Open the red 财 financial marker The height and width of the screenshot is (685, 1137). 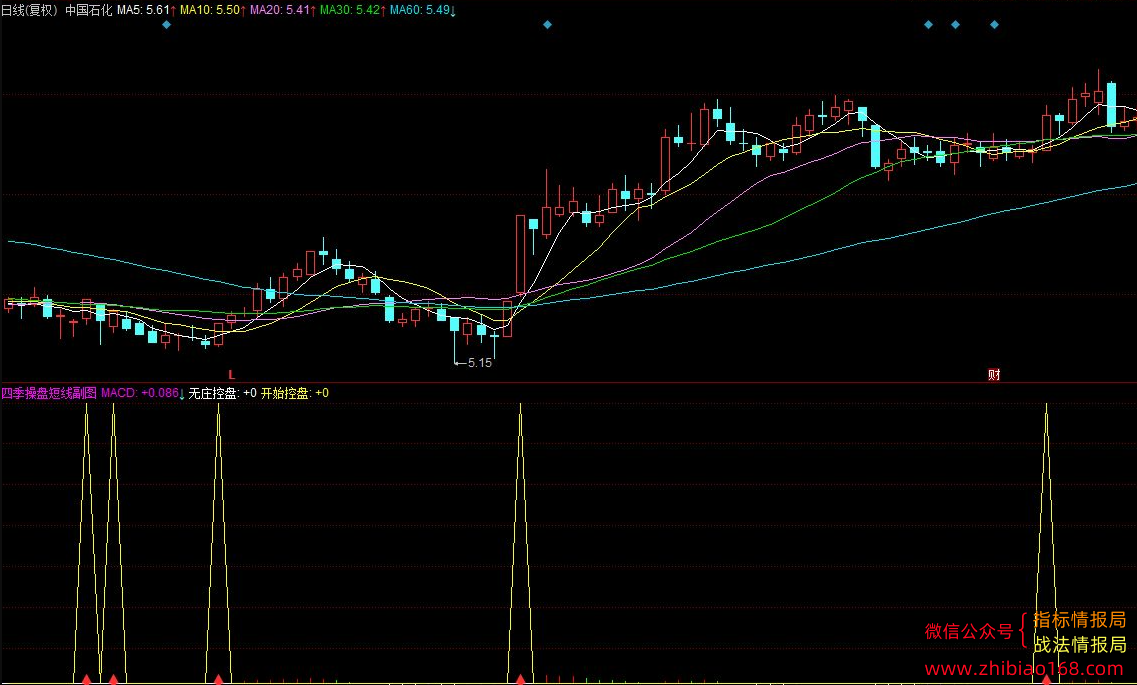[994, 375]
